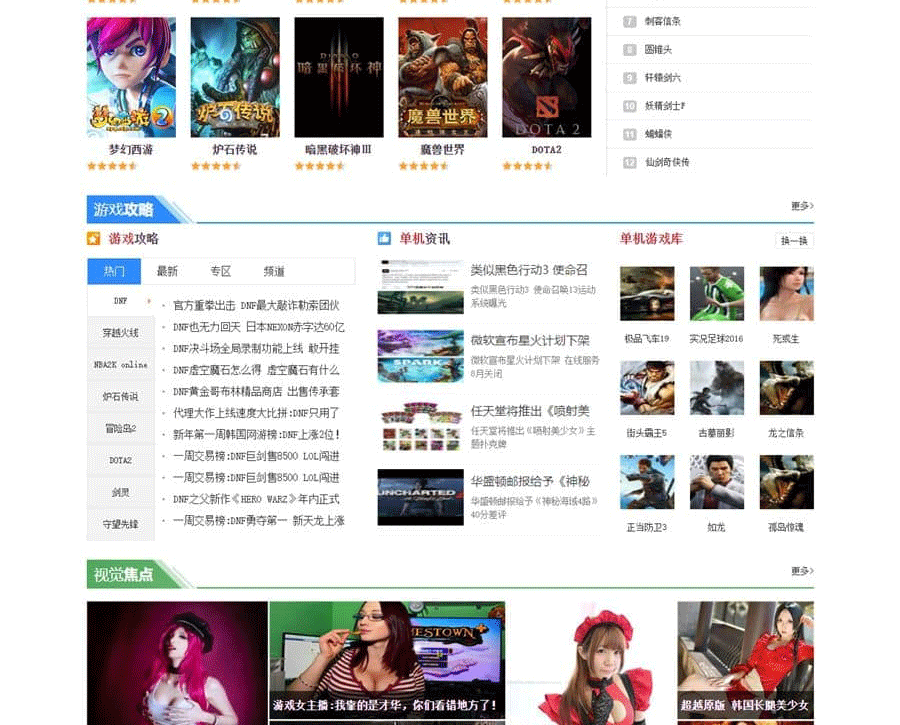Viewport: 900px width, 725px height.
Task: Open ranking item 刺客信条
Action: coord(662,21)
